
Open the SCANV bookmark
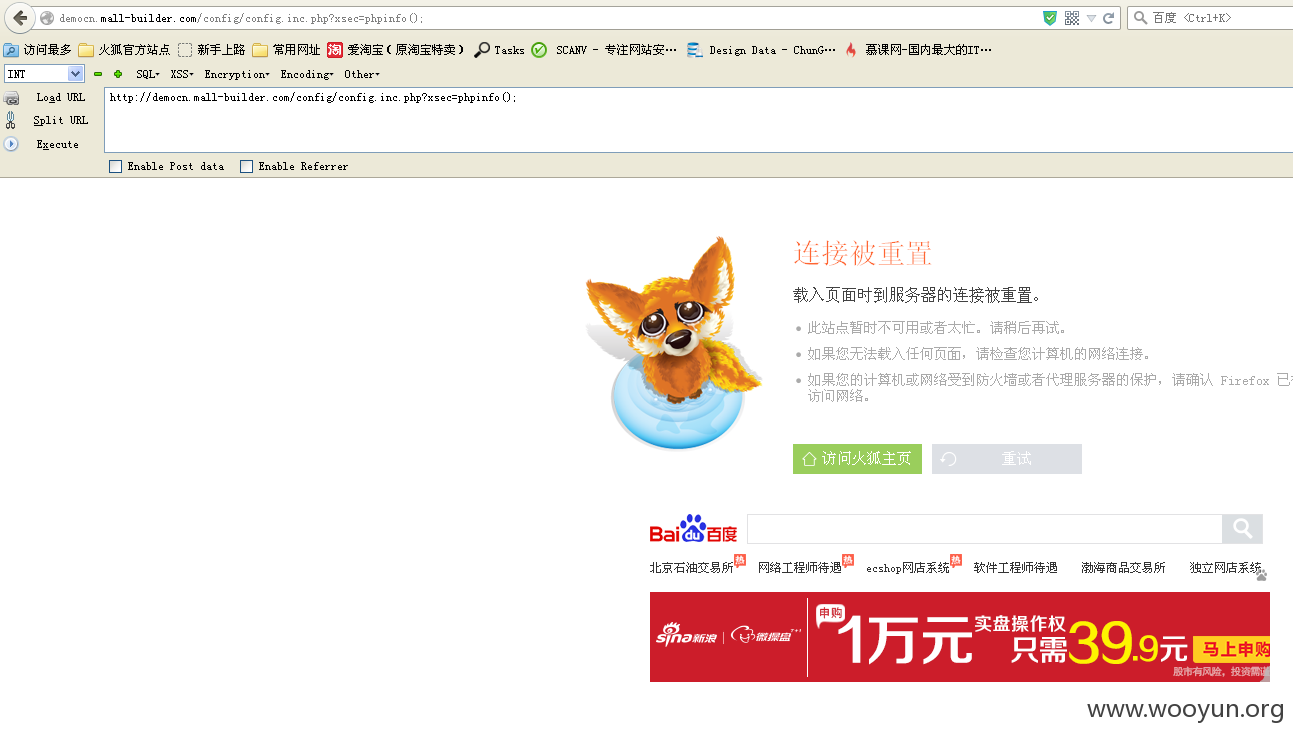(604, 50)
